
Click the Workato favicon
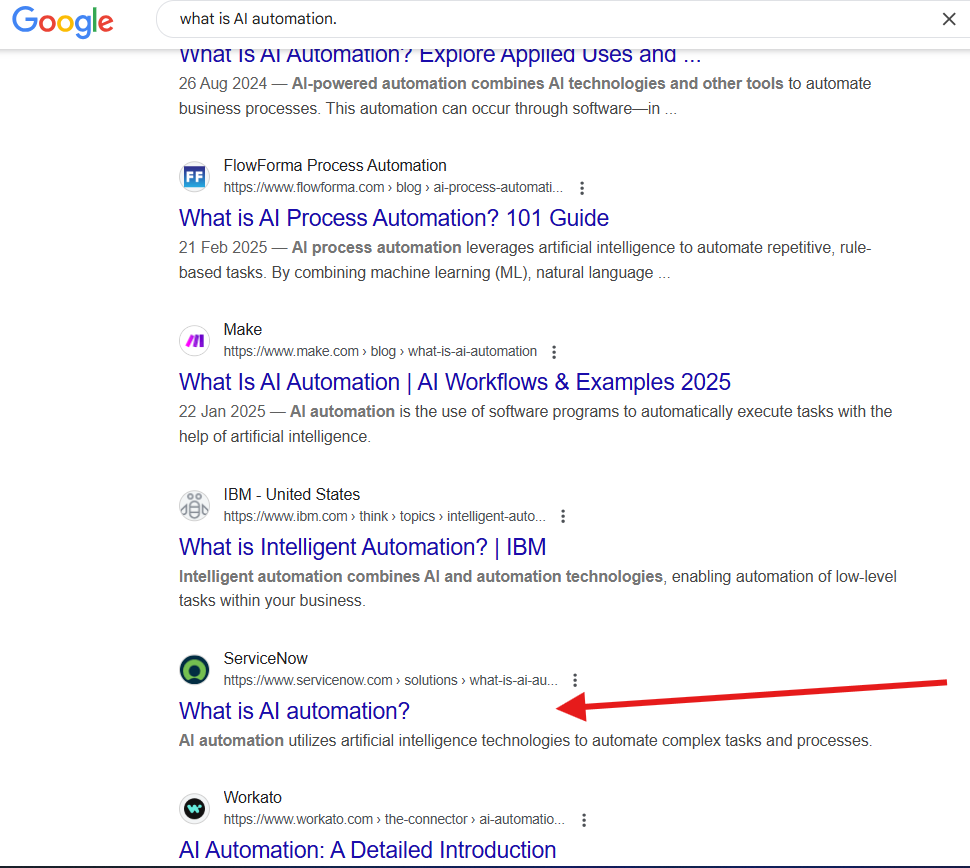pyautogui.click(x=194, y=808)
